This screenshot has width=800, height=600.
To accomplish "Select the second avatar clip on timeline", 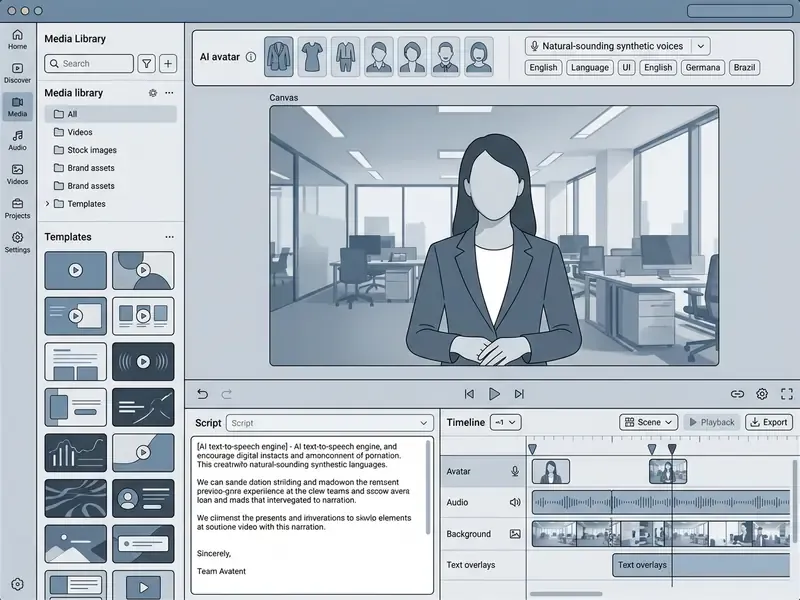I will pos(668,471).
